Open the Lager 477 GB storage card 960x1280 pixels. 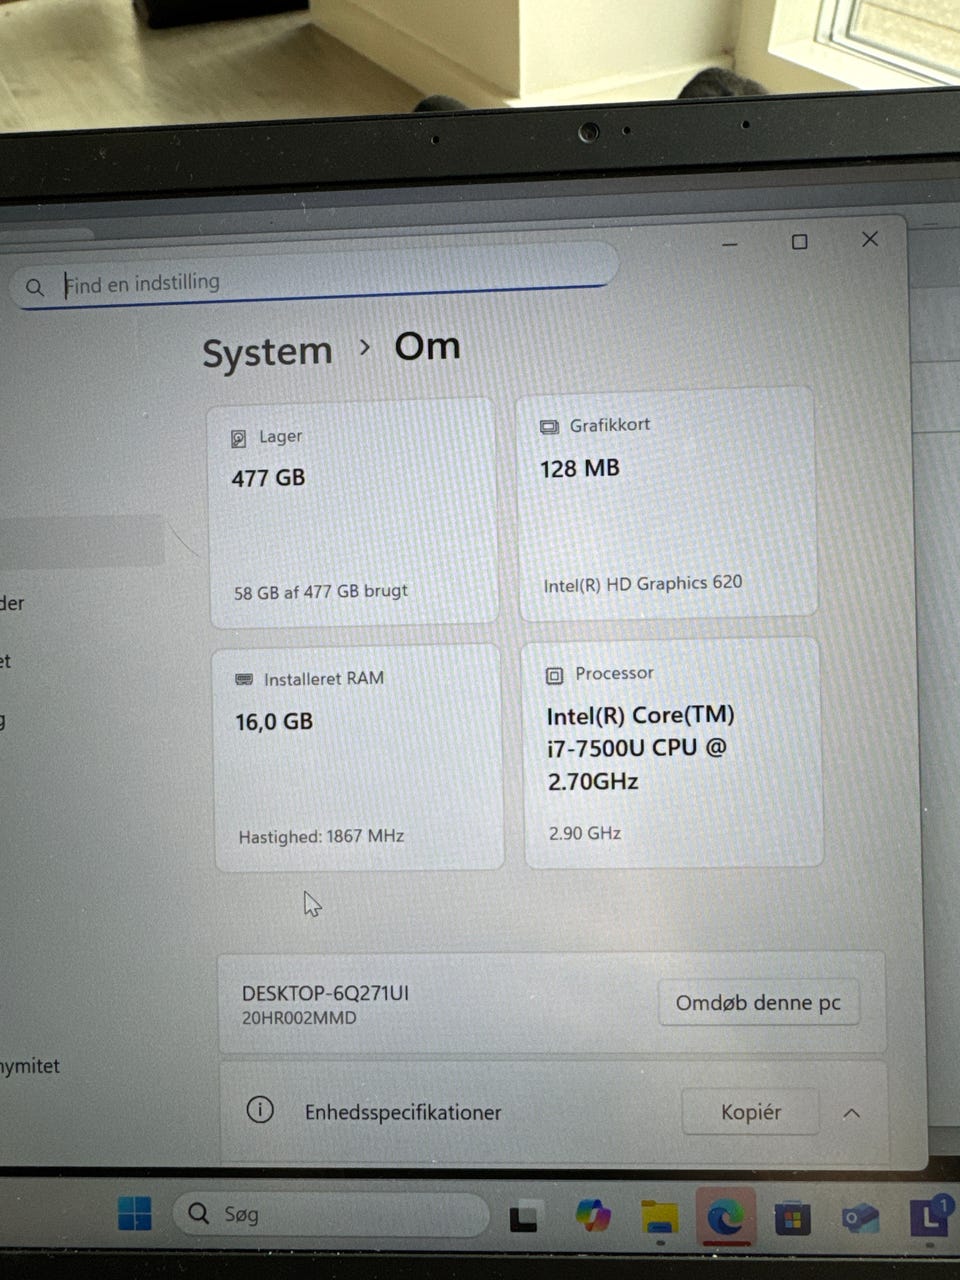click(353, 513)
